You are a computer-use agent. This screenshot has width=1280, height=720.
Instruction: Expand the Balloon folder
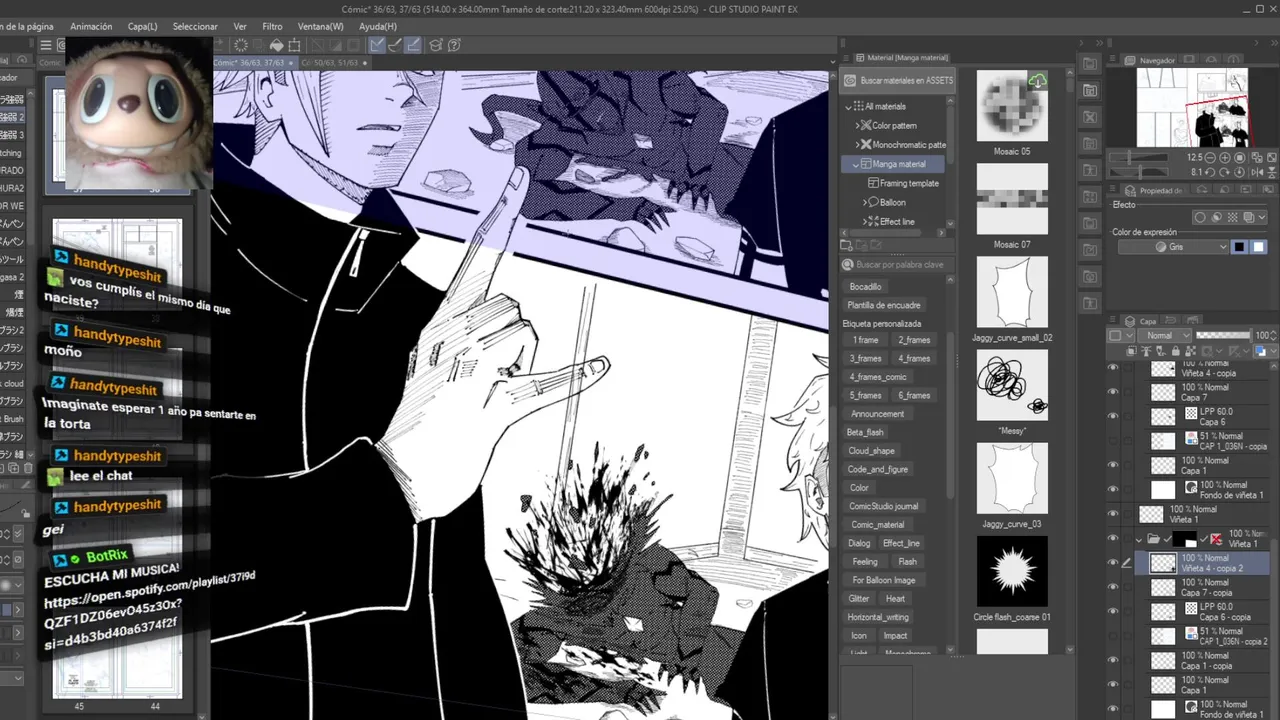coord(865,203)
